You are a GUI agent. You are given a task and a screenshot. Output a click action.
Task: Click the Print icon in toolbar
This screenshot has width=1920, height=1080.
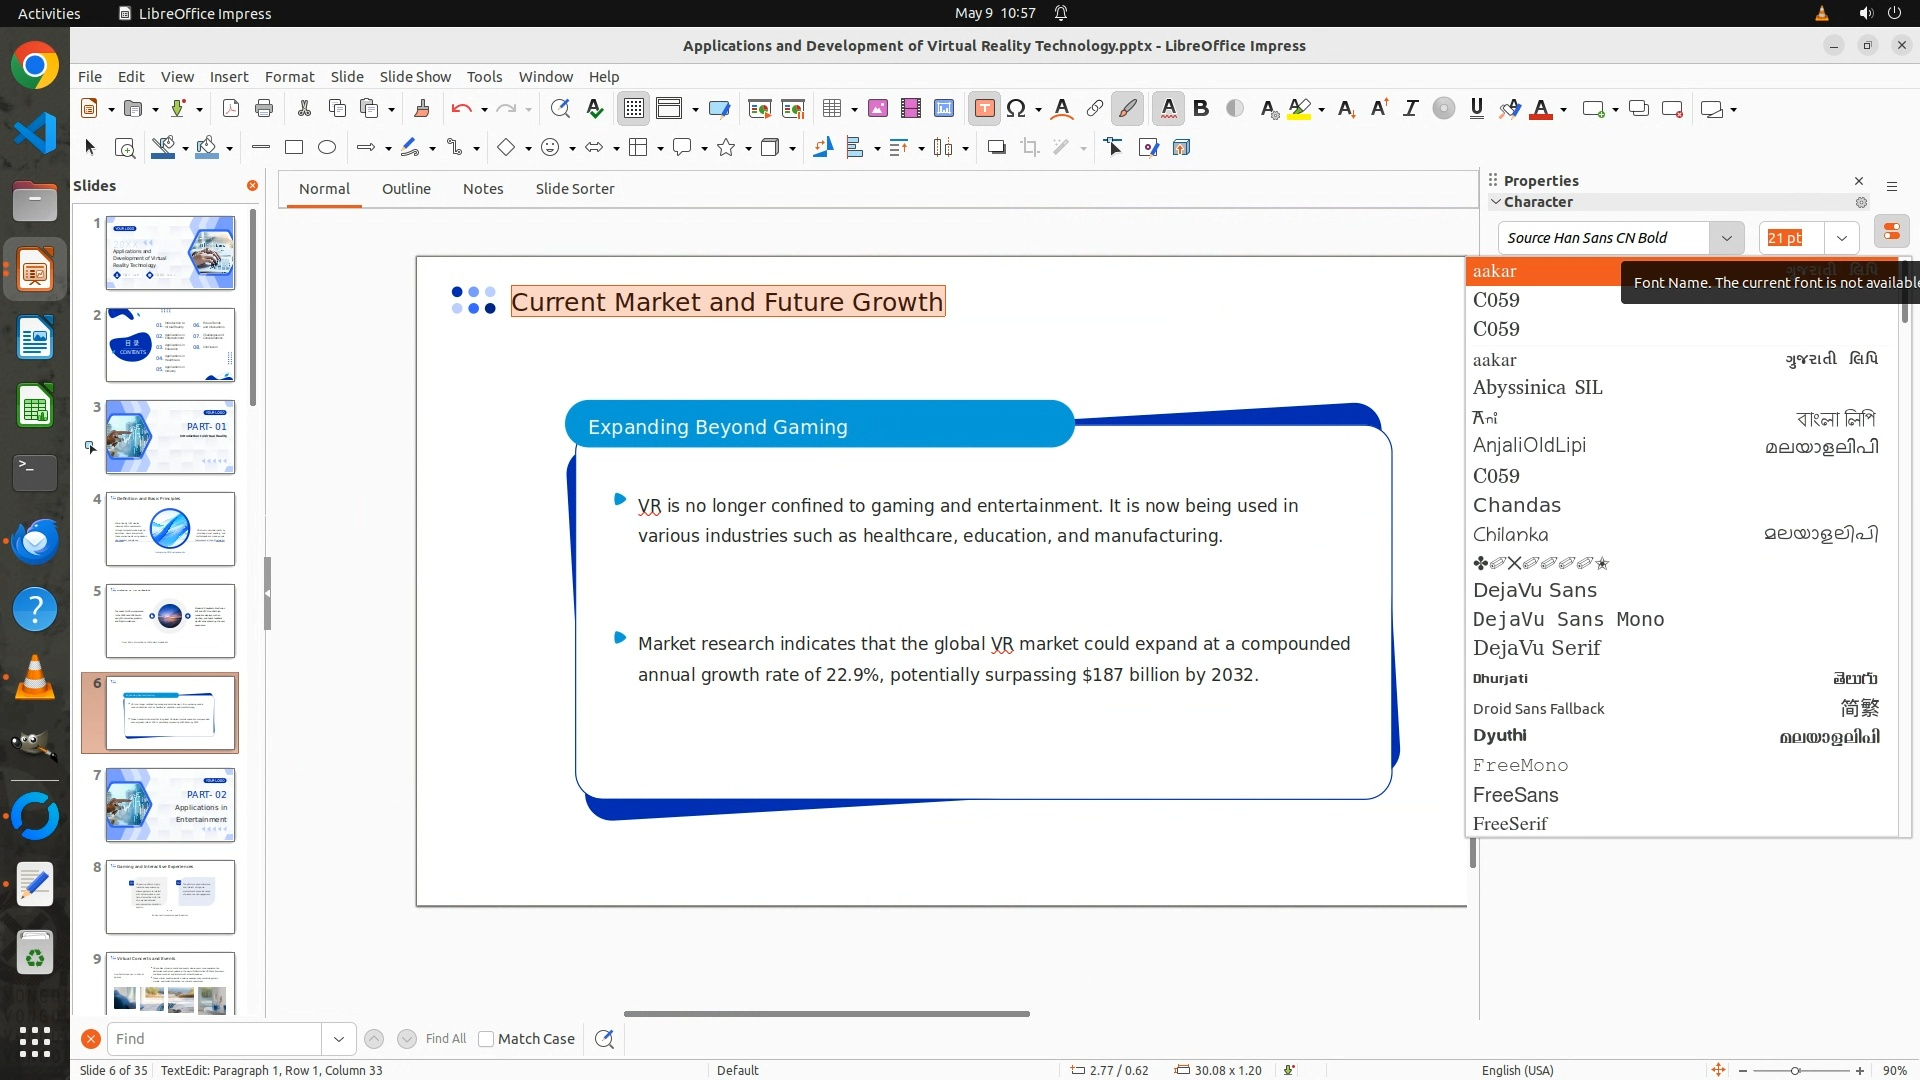click(x=264, y=109)
